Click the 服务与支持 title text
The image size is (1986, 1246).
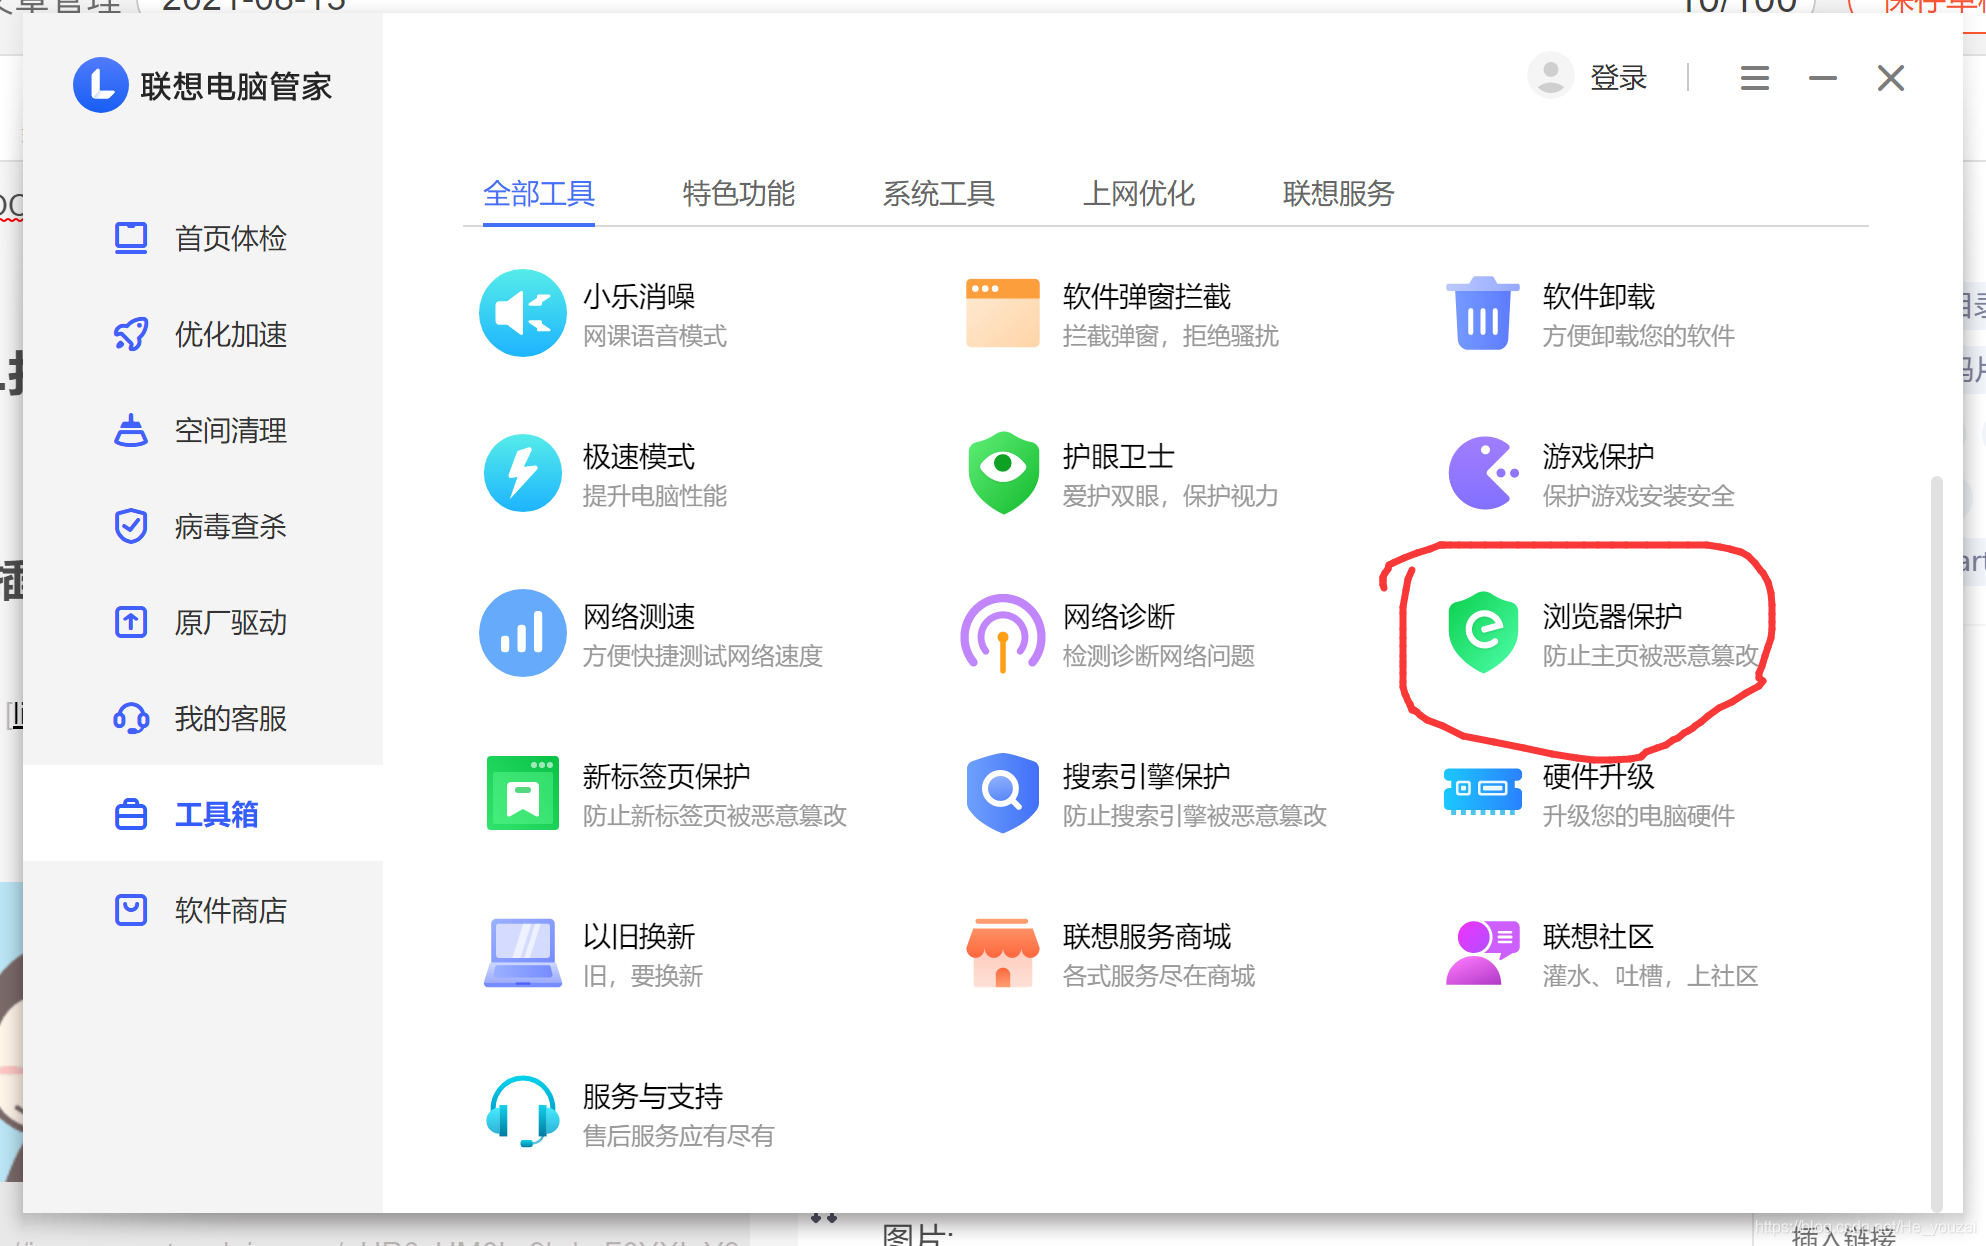pyautogui.click(x=653, y=1097)
